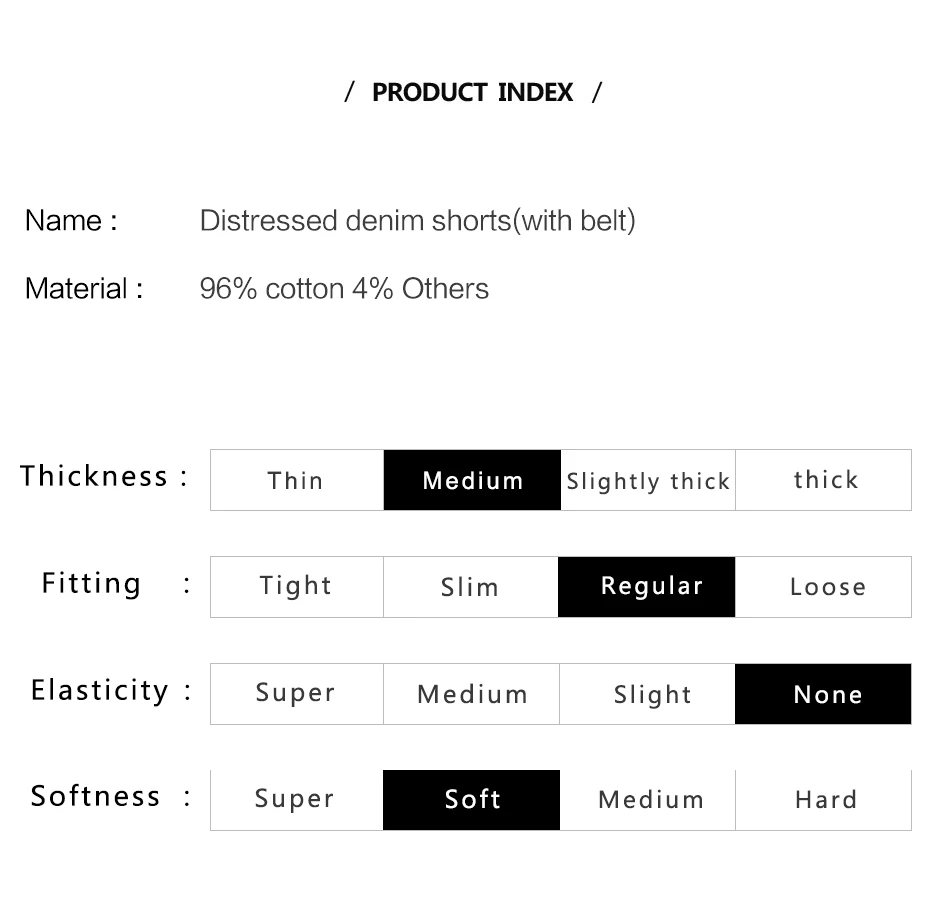Click the Thickness label
This screenshot has width=930, height=924.
[94, 476]
